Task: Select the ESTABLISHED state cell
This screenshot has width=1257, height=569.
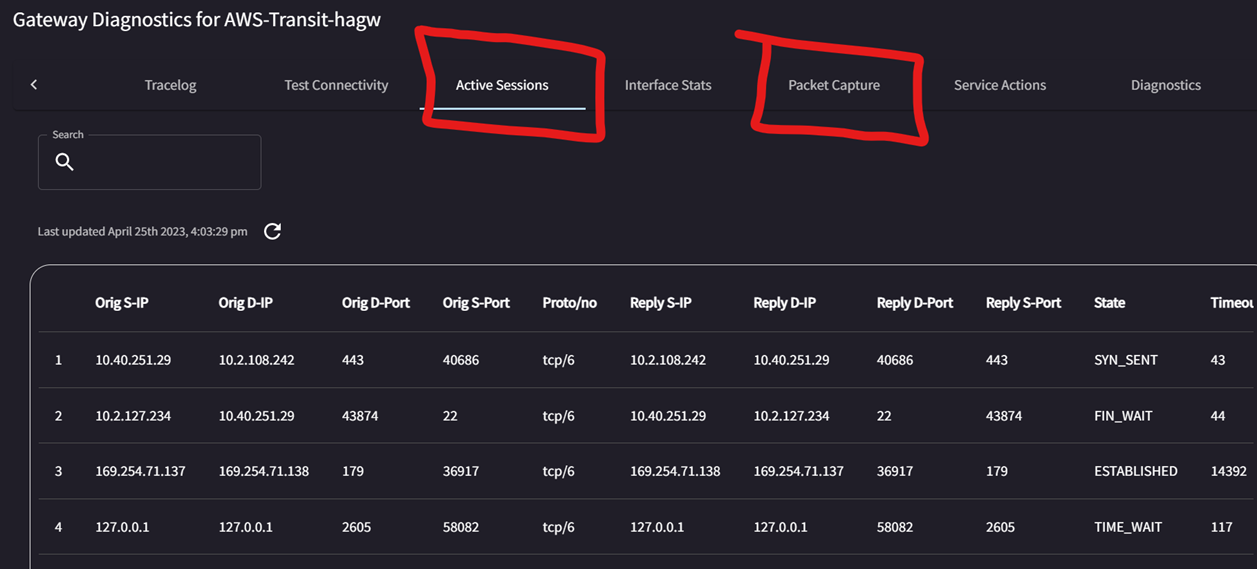Action: click(1136, 471)
